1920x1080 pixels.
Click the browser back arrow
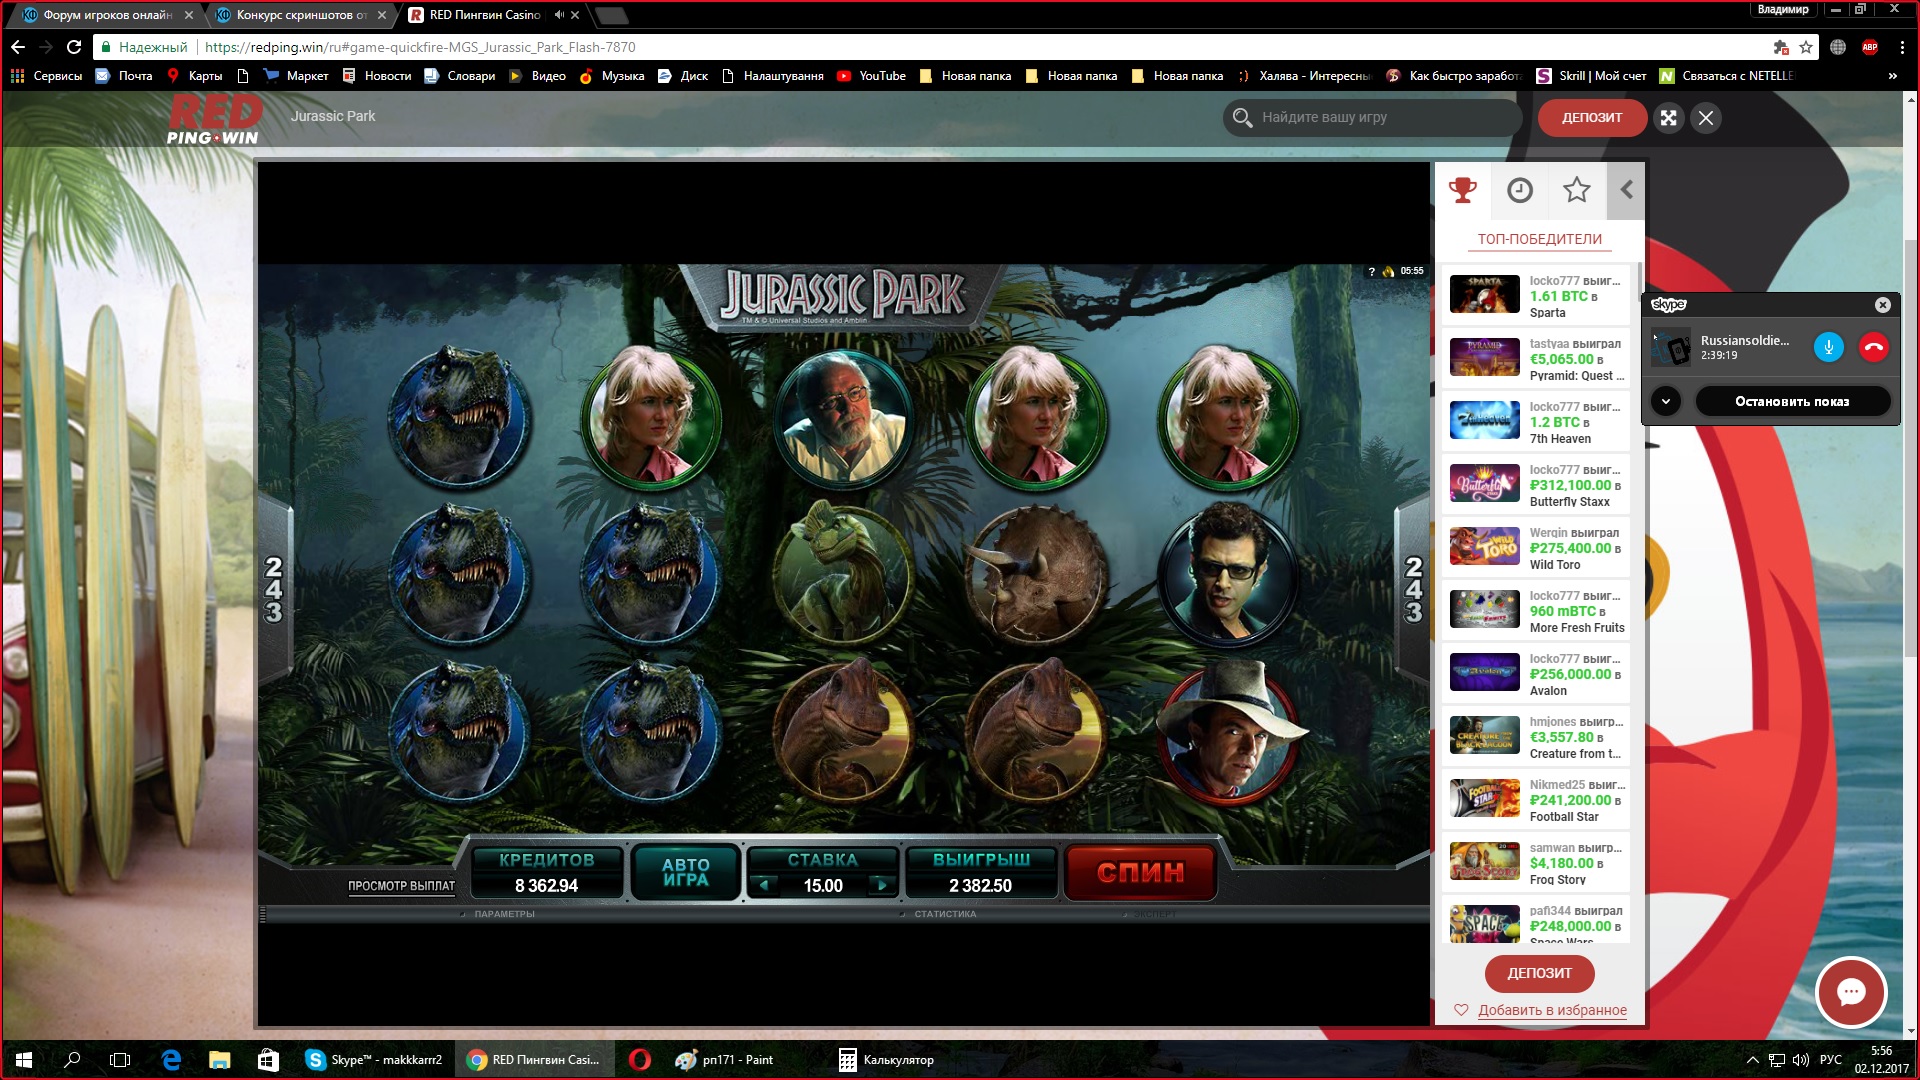(18, 47)
